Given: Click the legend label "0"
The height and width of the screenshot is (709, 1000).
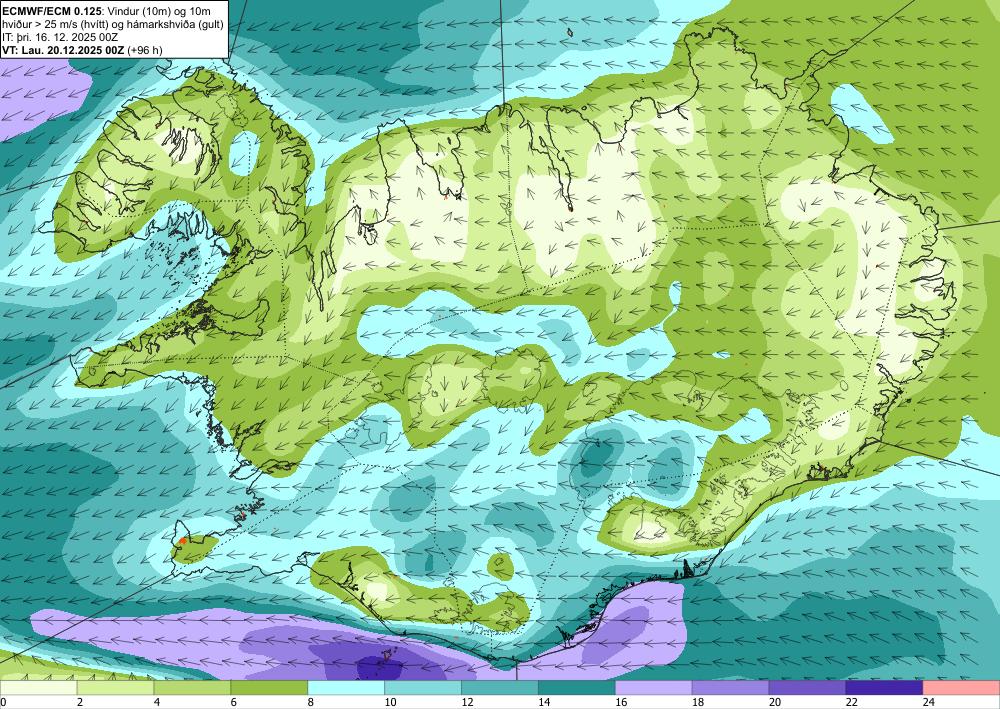Looking at the screenshot, I should point(3,702).
